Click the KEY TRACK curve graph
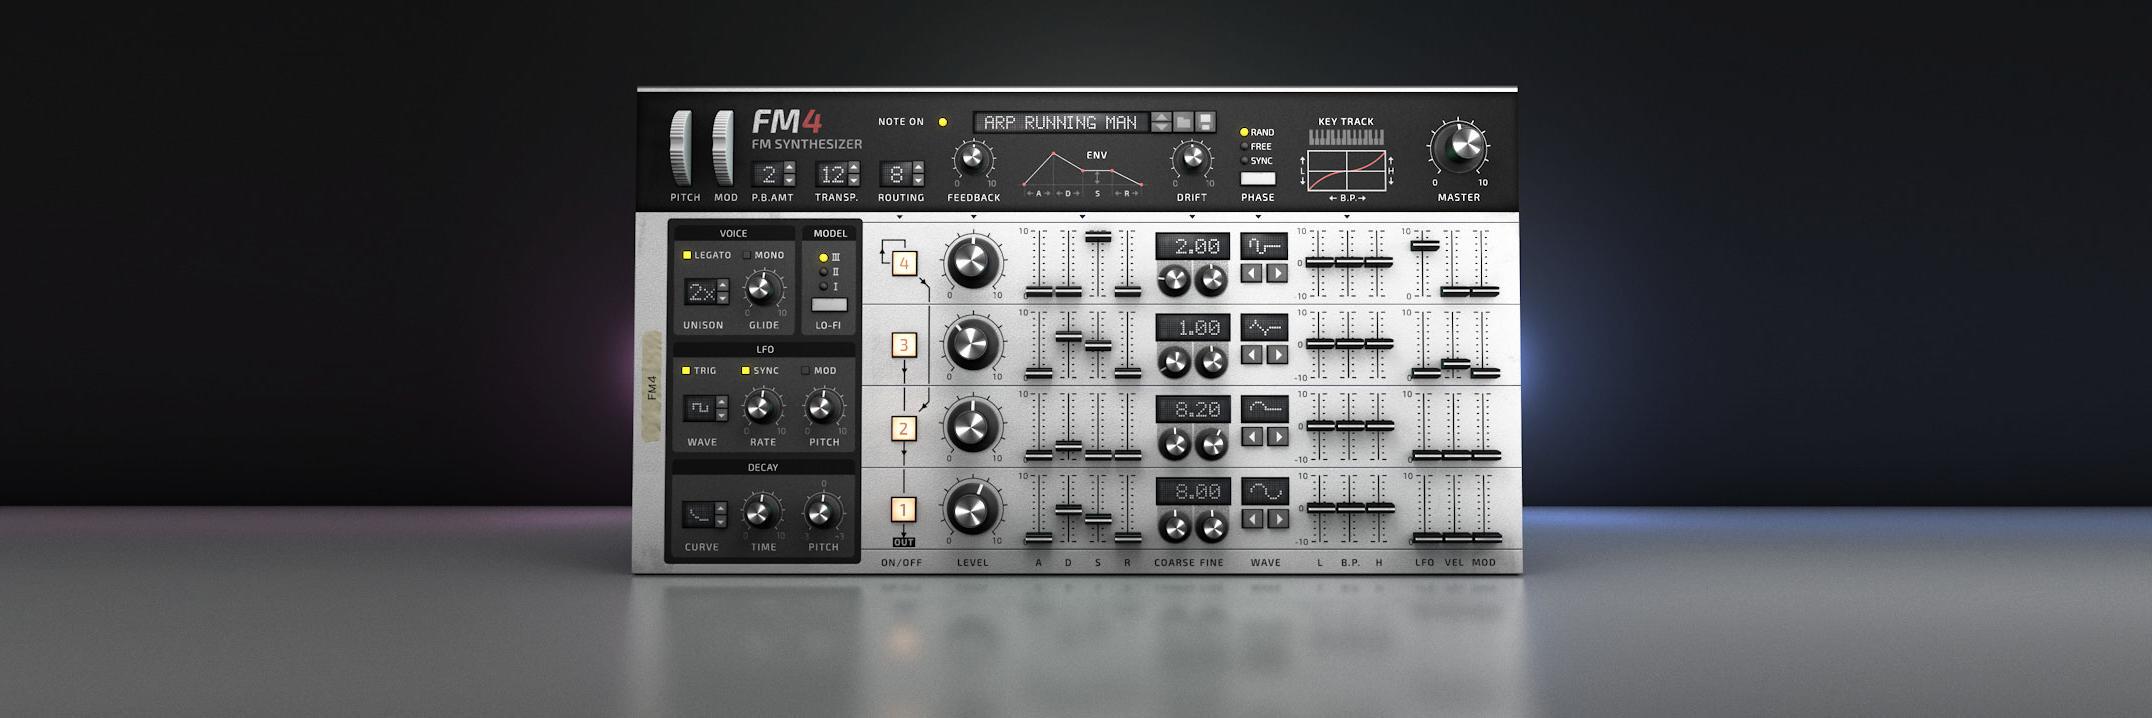Viewport: 2152px width, 718px height. coord(1346,171)
